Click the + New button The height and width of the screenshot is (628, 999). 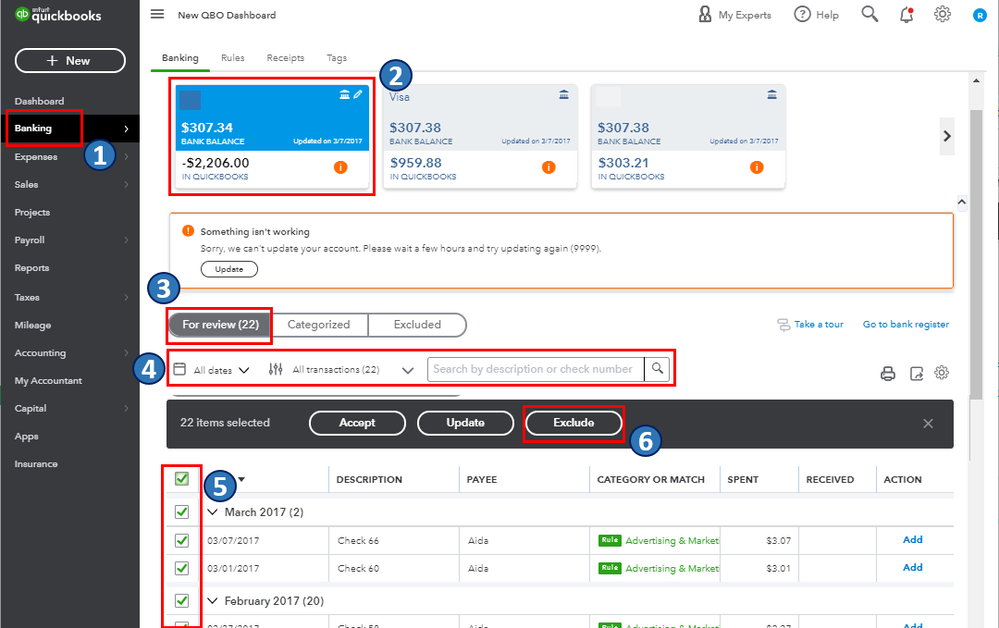click(70, 61)
